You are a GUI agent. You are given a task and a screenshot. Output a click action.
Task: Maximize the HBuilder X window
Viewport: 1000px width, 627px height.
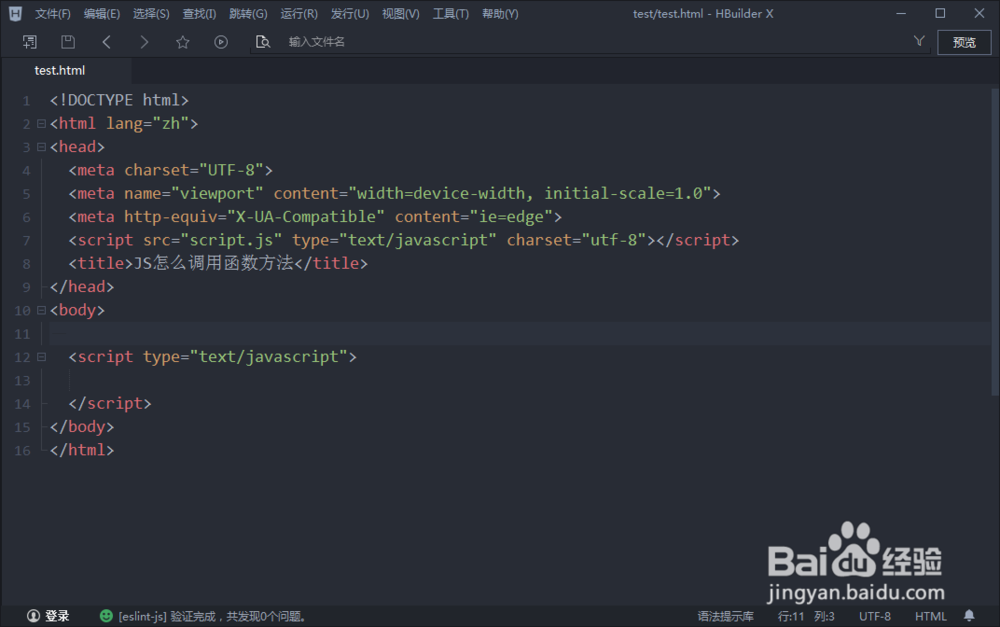point(940,13)
